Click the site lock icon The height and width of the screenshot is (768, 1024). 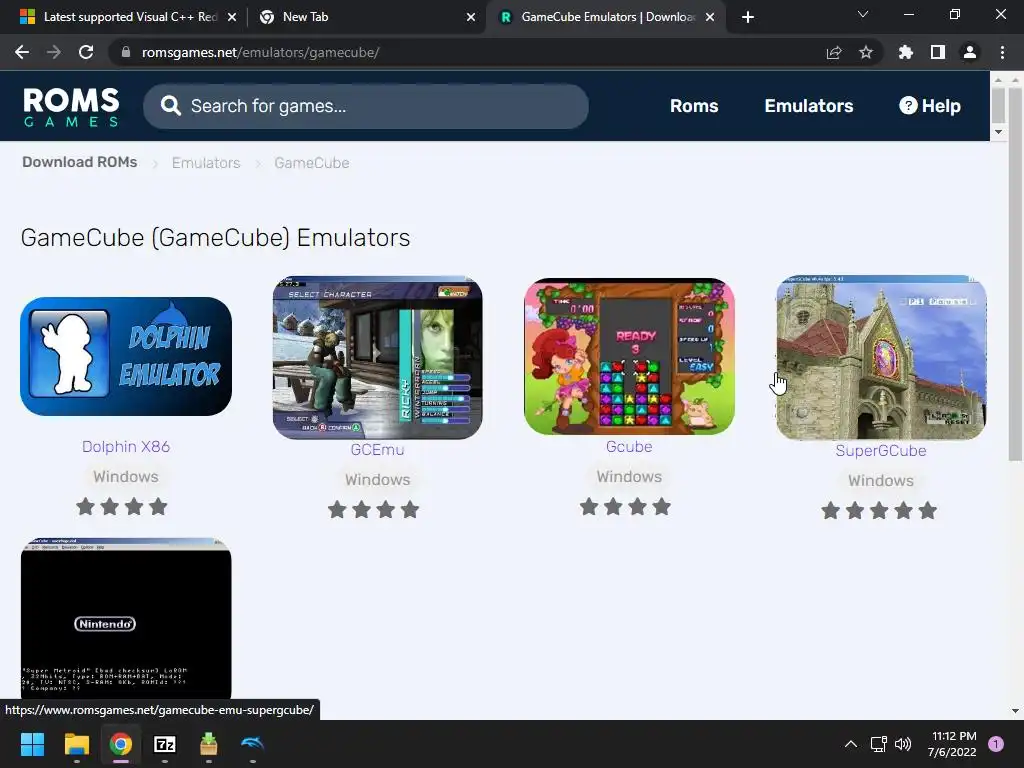(126, 52)
